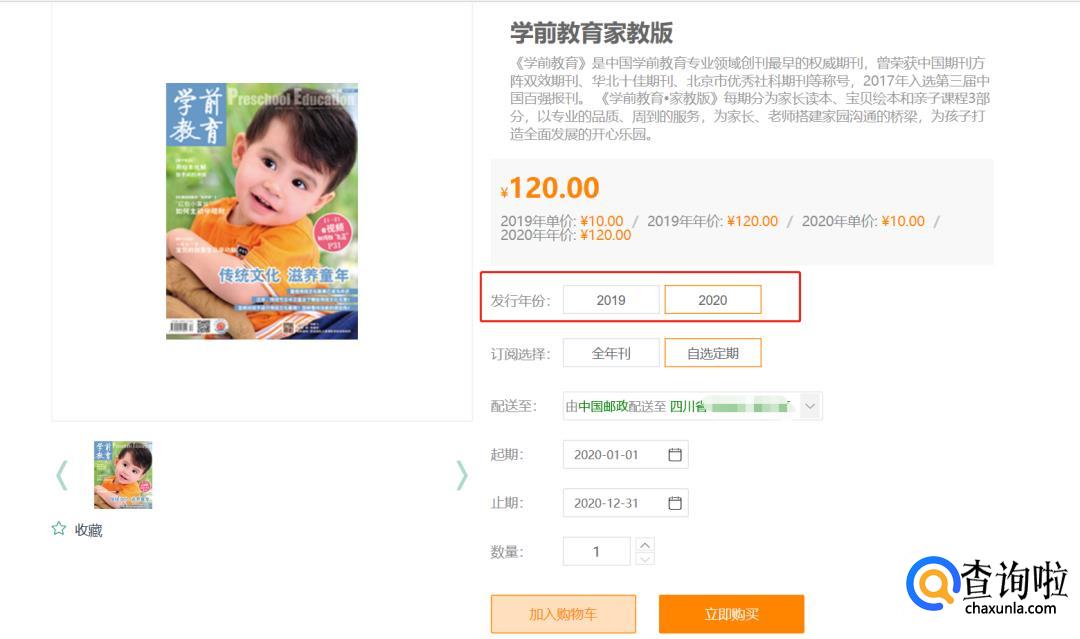Click the 加入购物车 button
The width and height of the screenshot is (1080, 639).
pyautogui.click(x=563, y=614)
